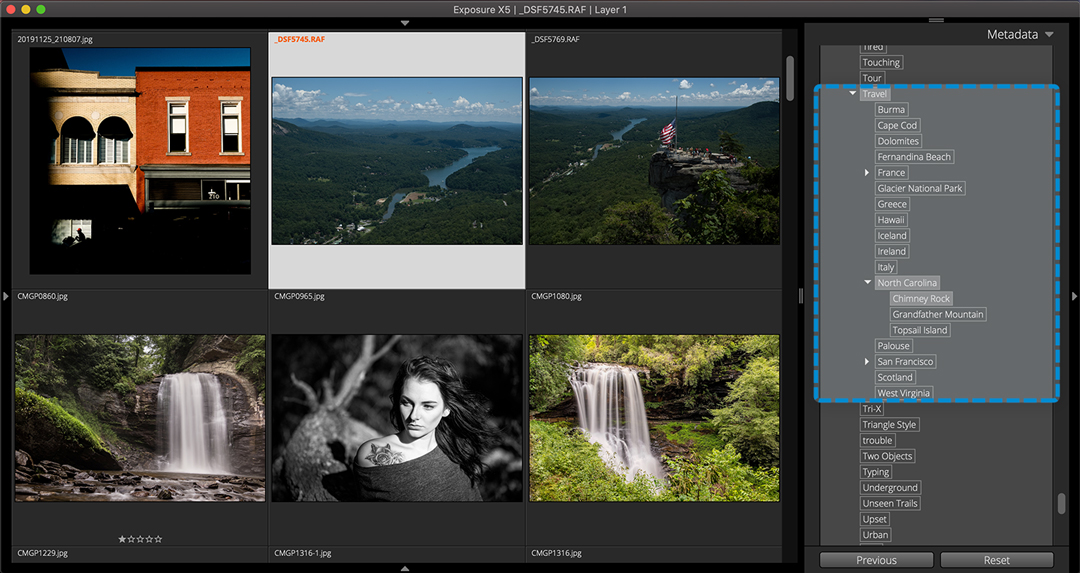Select the Hawaii keyword
Screen dimensions: 1080x573
click(891, 220)
